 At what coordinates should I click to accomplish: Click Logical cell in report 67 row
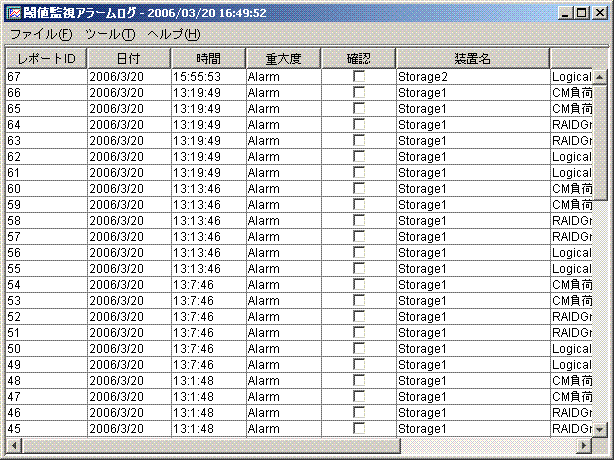571,77
